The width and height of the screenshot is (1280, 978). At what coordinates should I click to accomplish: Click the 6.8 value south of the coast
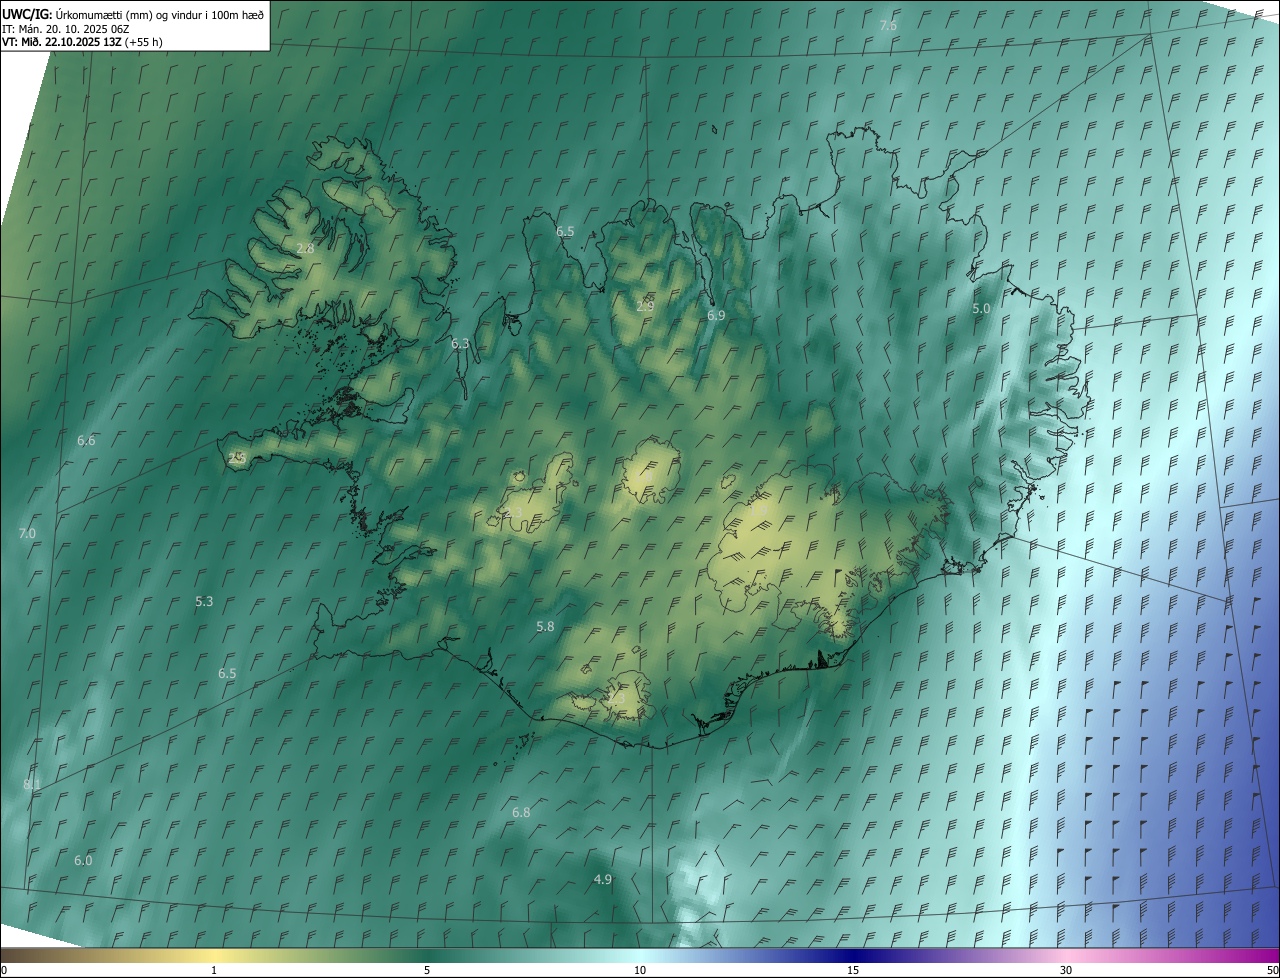(x=521, y=812)
